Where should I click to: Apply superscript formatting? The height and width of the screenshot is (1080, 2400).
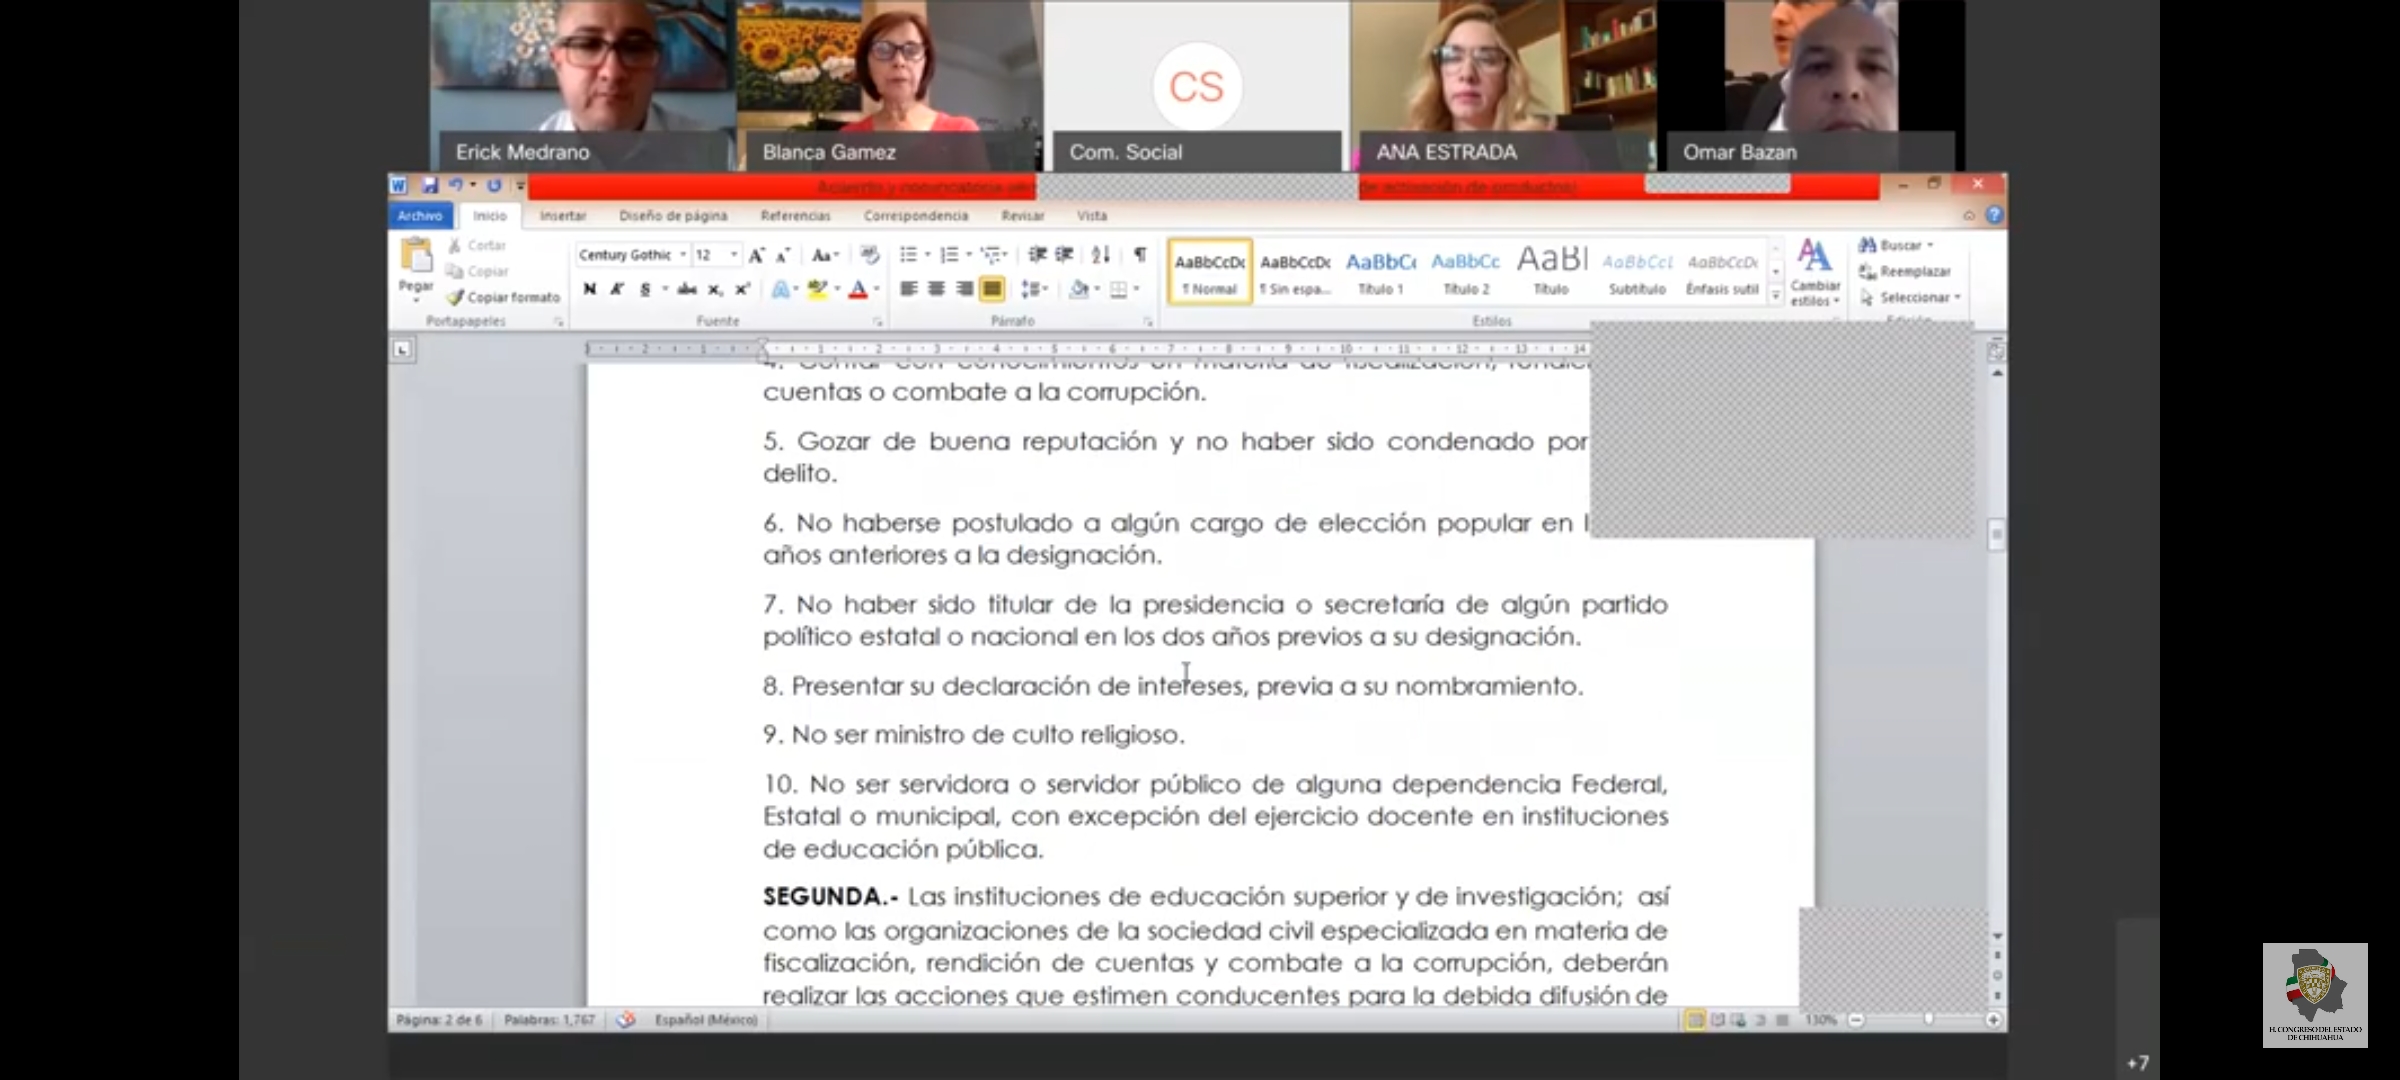tap(742, 289)
